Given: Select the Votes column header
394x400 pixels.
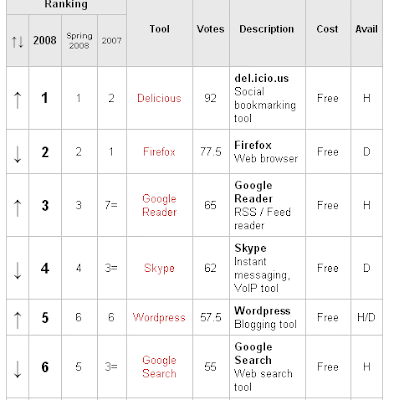Looking at the screenshot, I should (210, 29).
